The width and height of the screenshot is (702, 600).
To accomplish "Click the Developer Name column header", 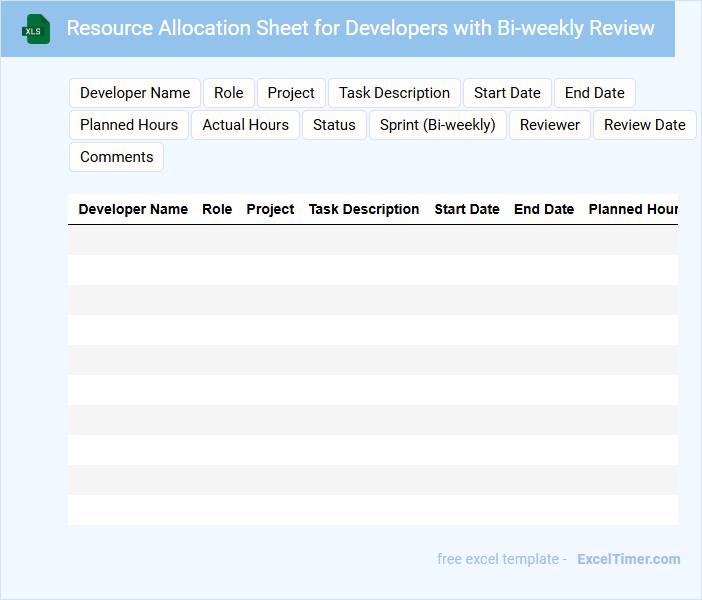I will click(133, 209).
